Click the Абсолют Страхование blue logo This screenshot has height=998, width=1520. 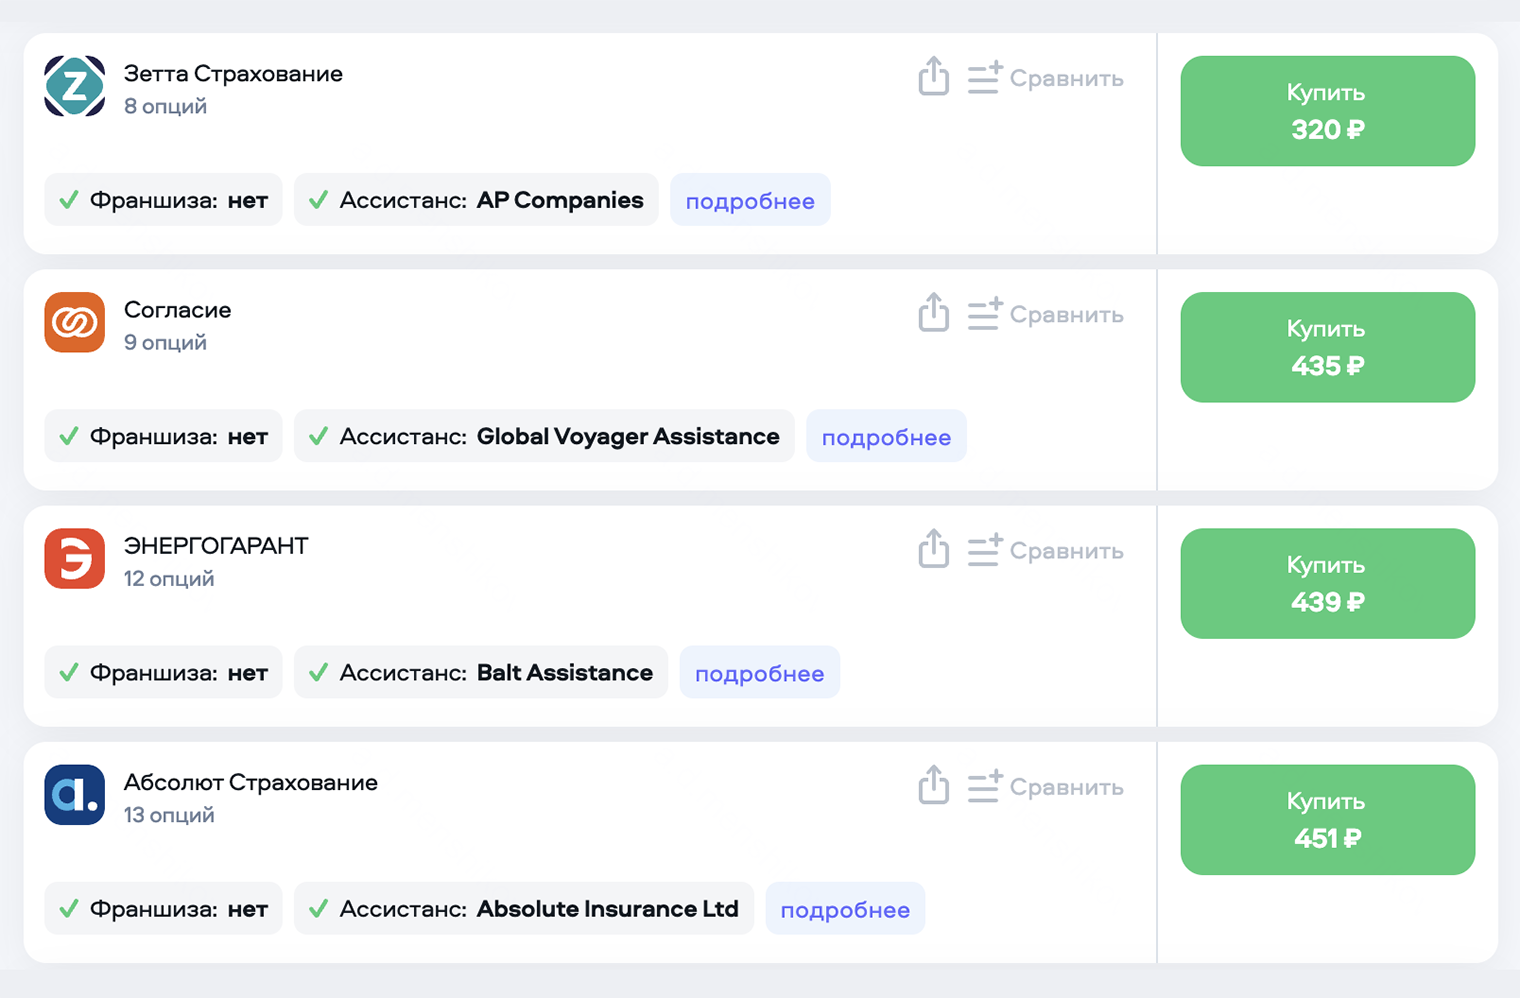(x=75, y=795)
